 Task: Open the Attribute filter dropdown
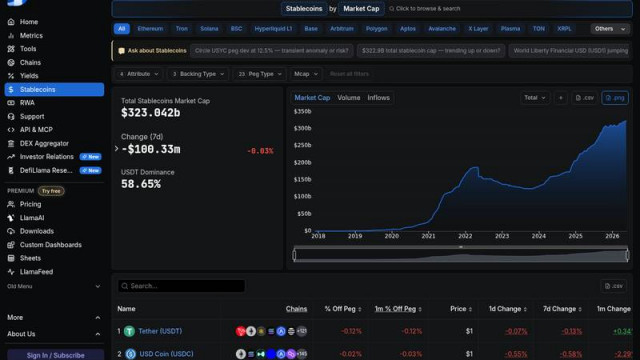138,74
